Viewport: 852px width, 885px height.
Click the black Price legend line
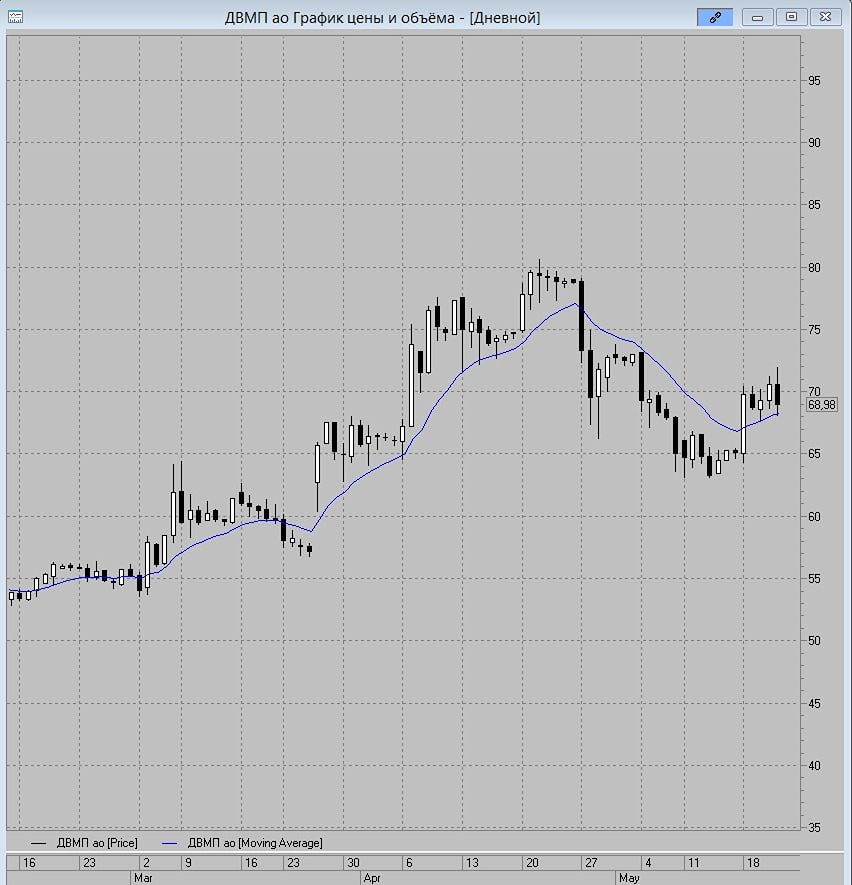(38, 843)
